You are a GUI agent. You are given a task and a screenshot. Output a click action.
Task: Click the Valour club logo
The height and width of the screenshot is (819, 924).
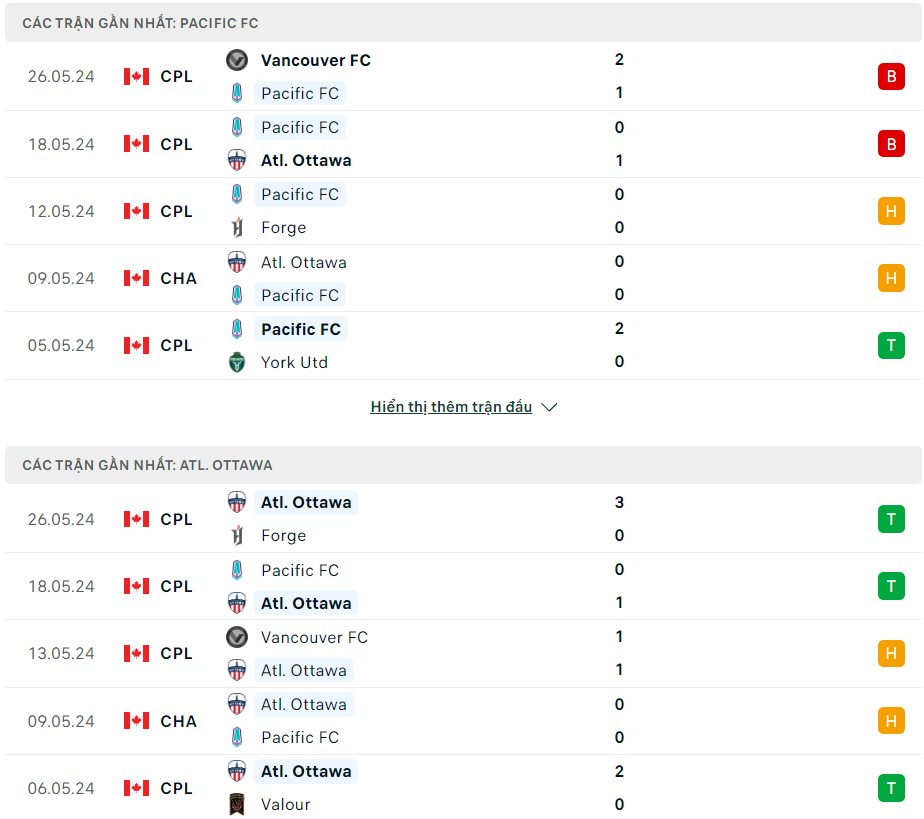point(237,804)
